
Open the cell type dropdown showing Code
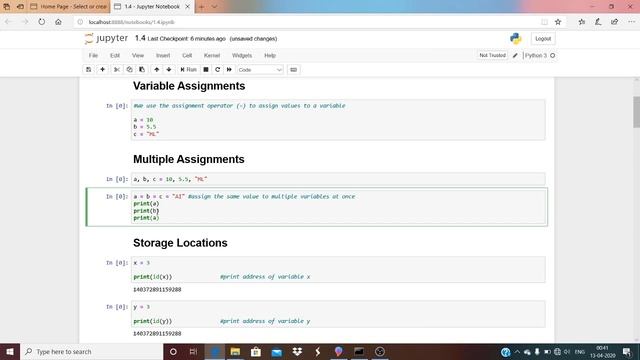[x=260, y=70]
